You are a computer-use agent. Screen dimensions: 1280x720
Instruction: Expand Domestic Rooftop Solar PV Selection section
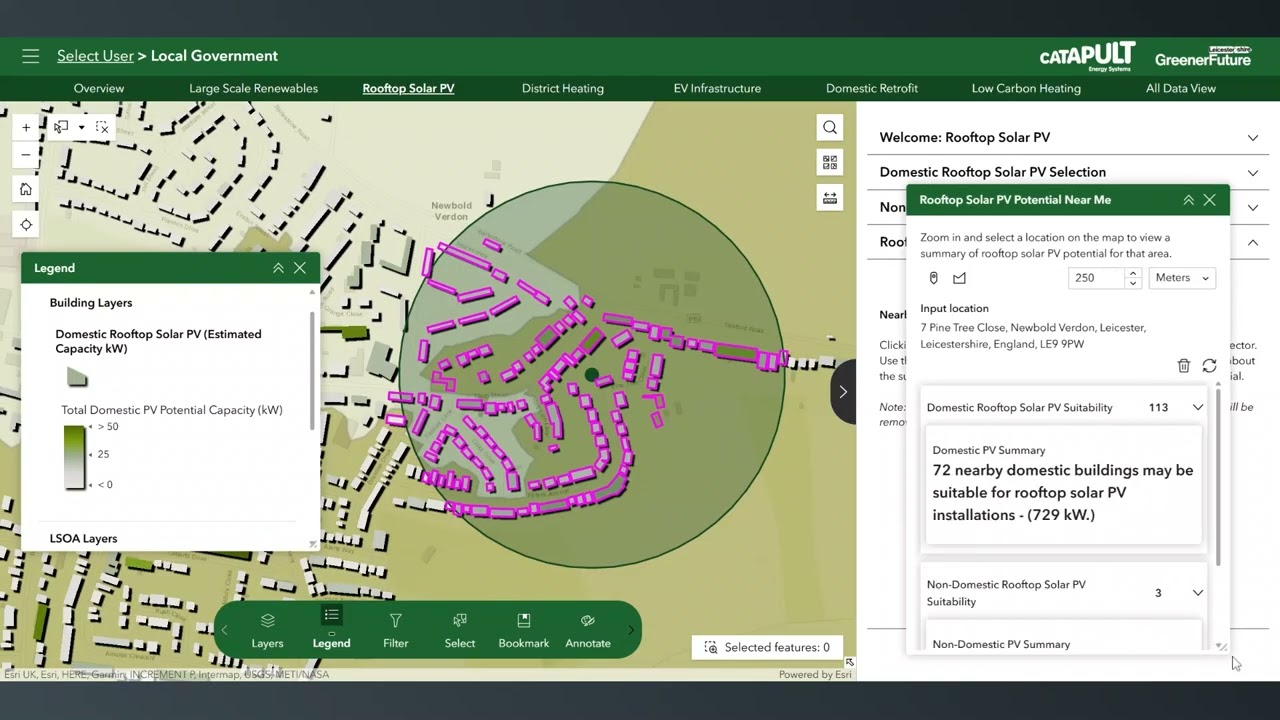1069,172
